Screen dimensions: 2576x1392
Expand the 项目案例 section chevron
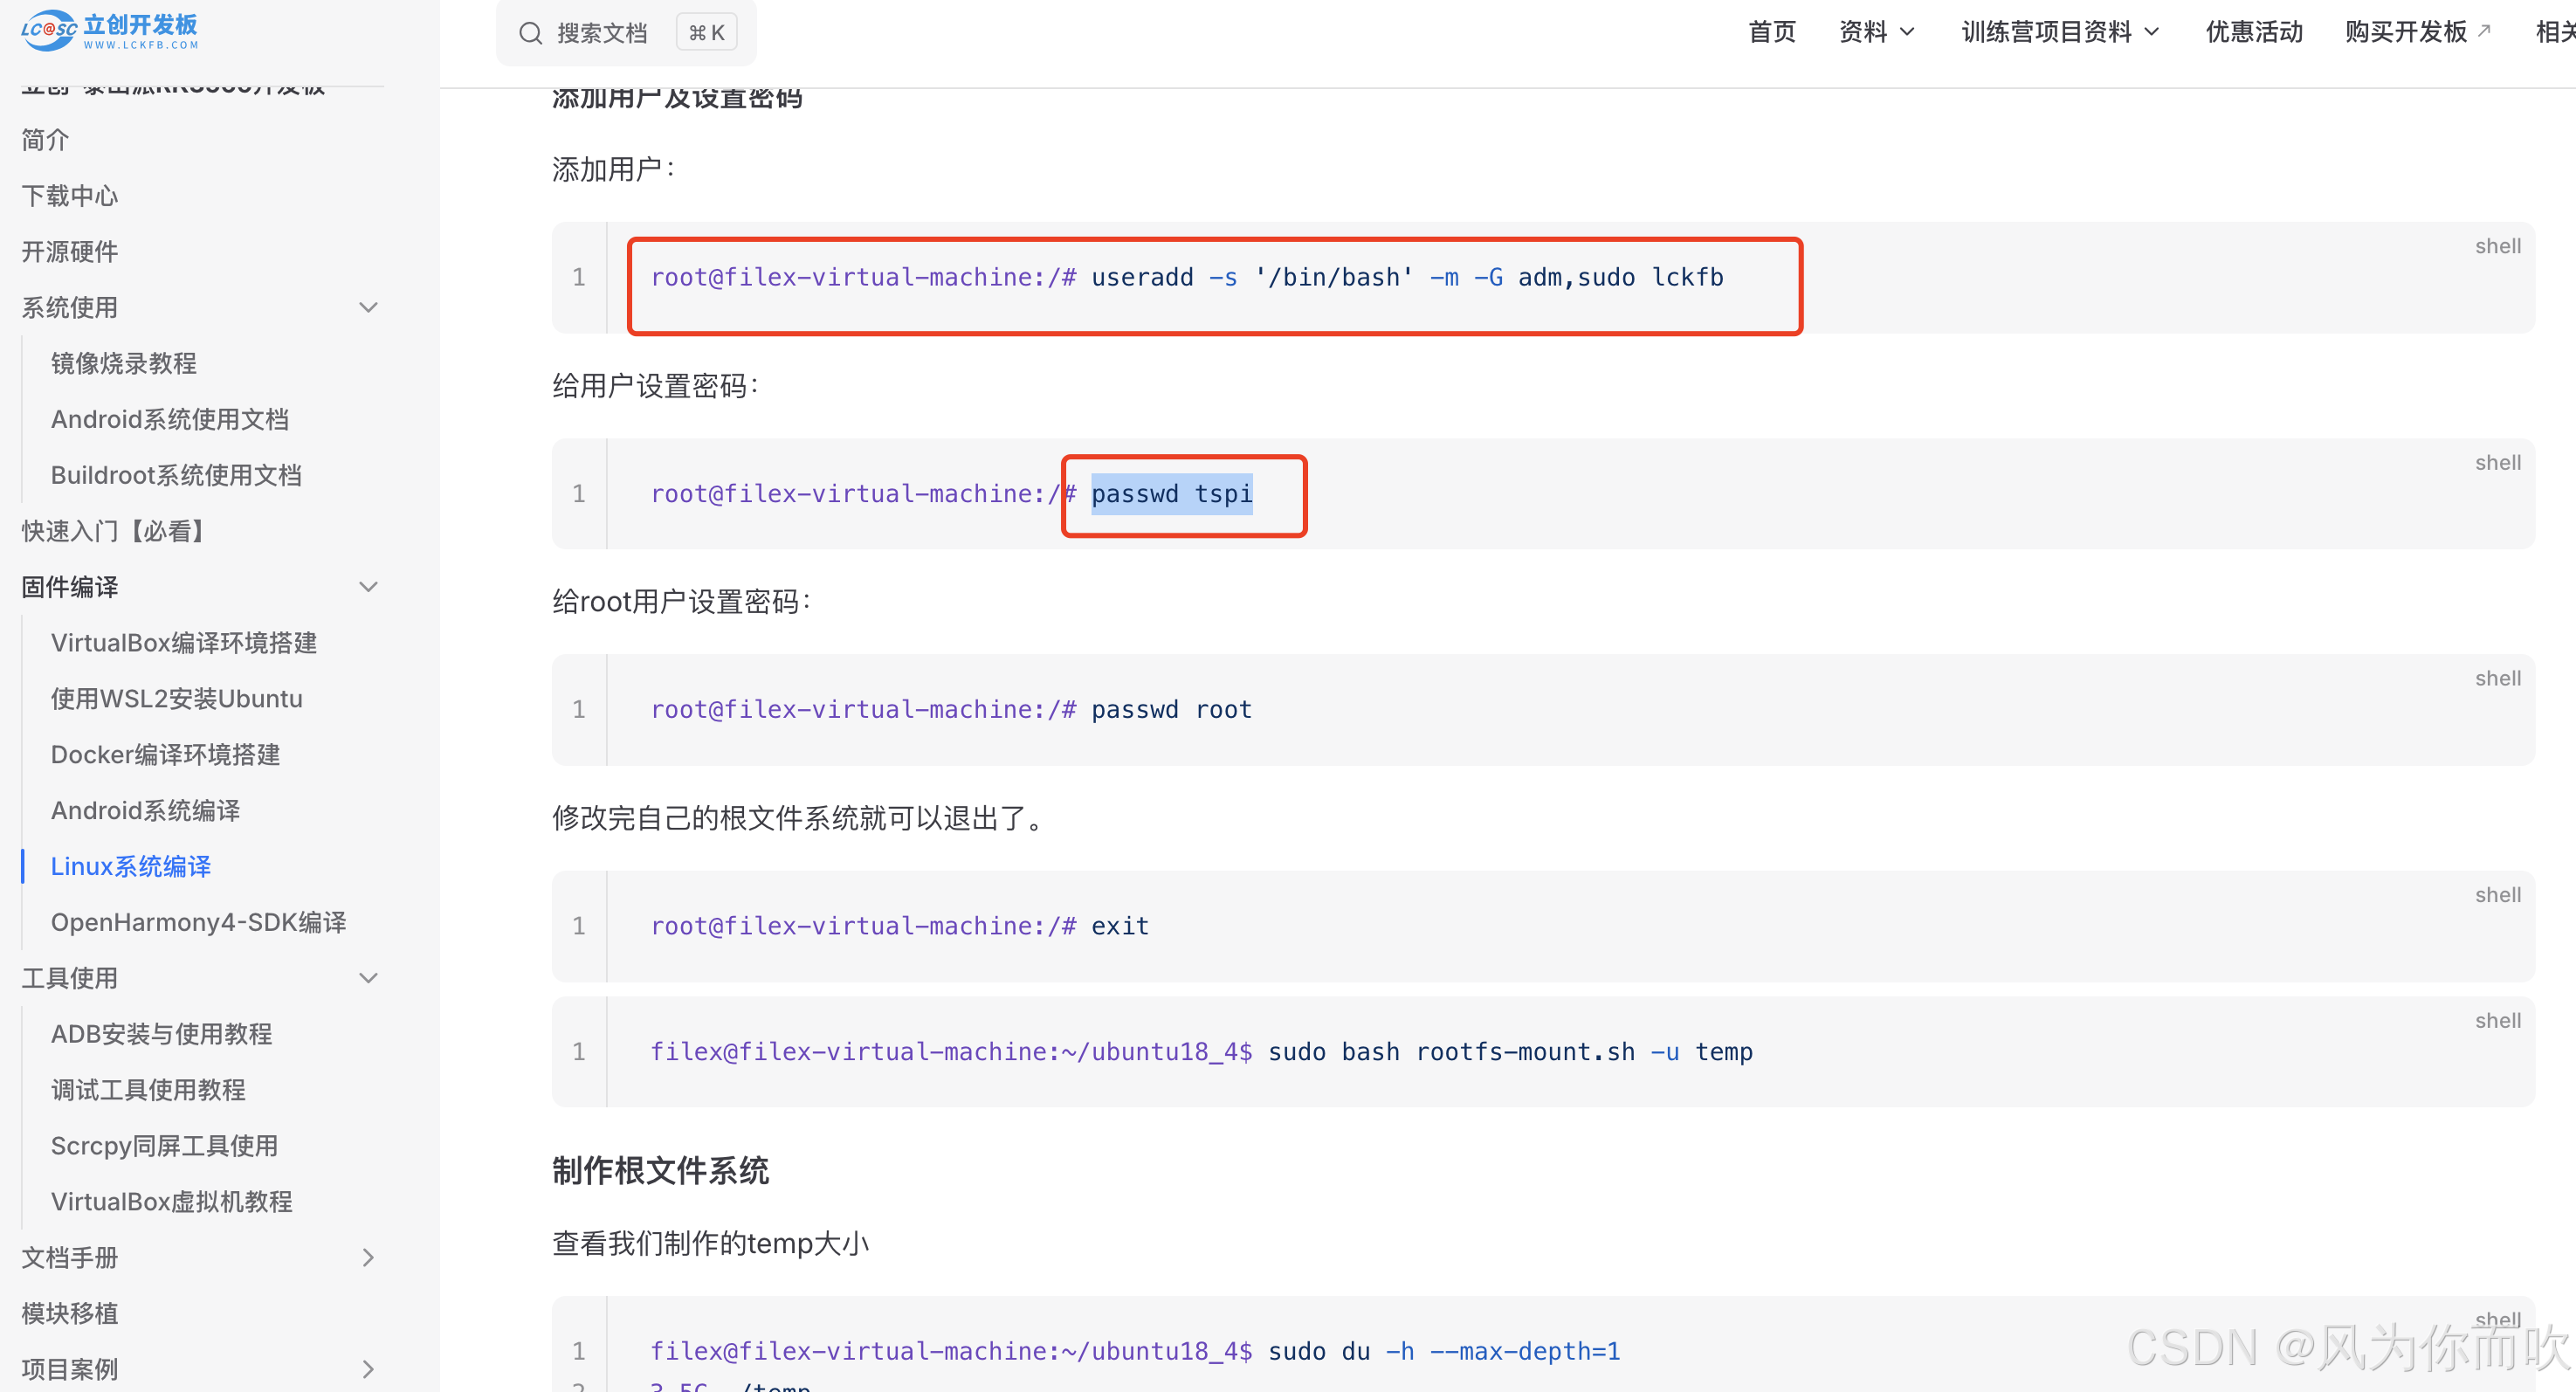(368, 1370)
